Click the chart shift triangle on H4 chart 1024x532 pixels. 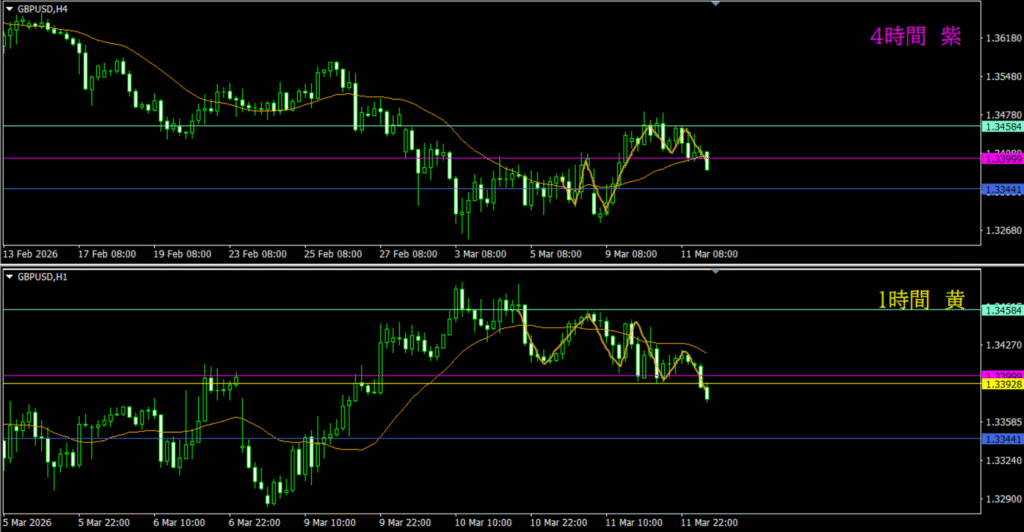pos(715,4)
